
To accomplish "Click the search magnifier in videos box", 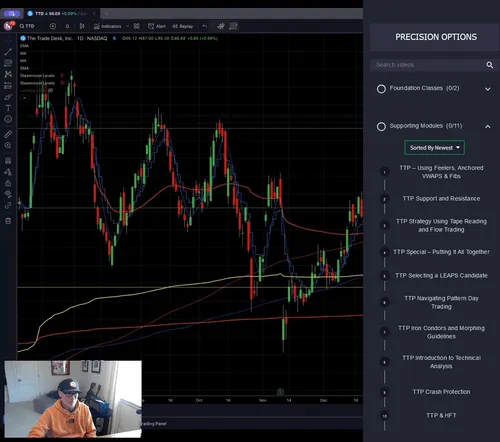I will click(489, 65).
